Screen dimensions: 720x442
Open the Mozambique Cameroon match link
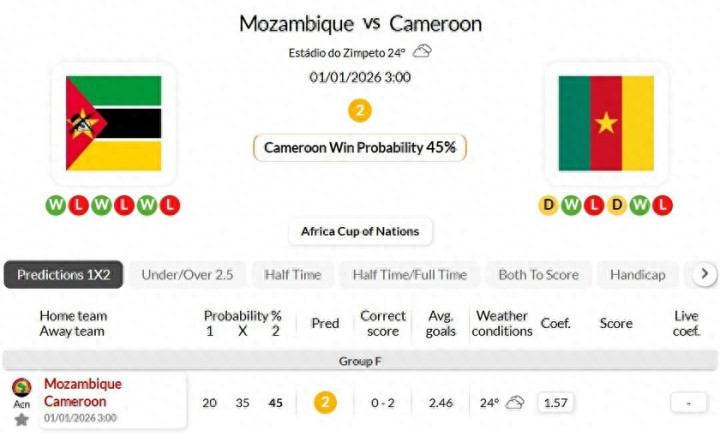[83, 392]
